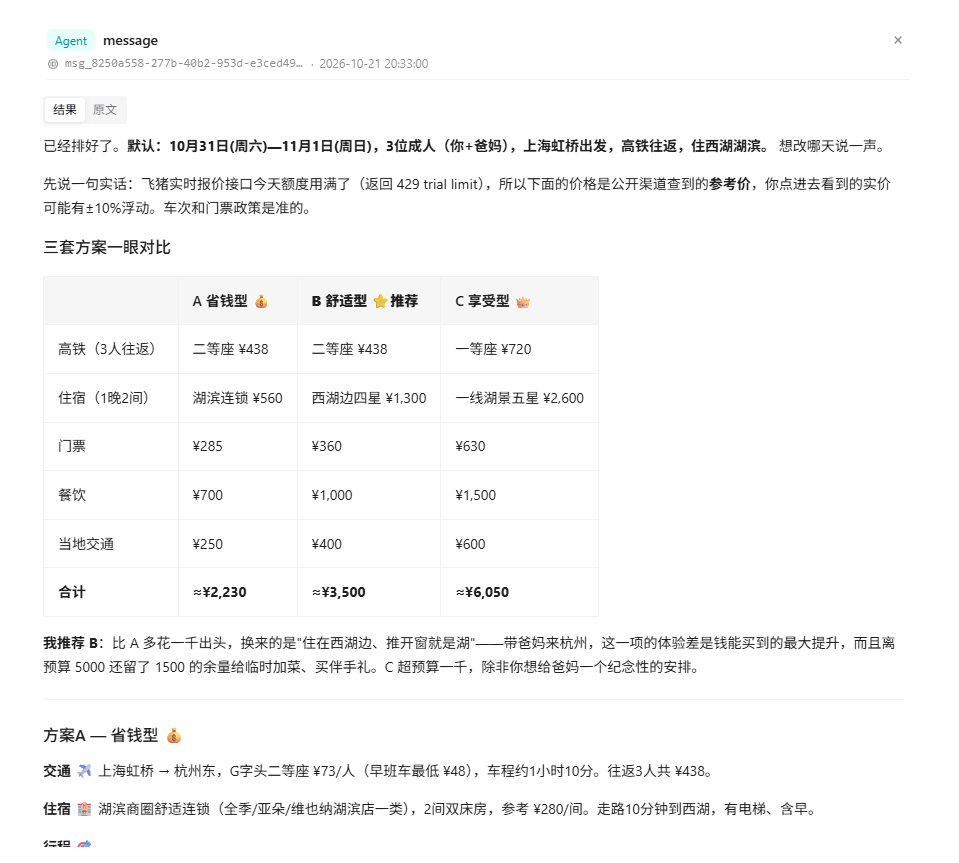Click the ¥700 dining cell
The image size is (959, 863).
click(238, 495)
